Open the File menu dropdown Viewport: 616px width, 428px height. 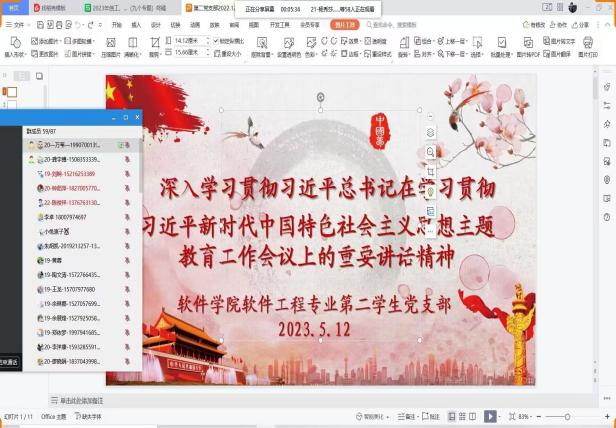click(19, 23)
